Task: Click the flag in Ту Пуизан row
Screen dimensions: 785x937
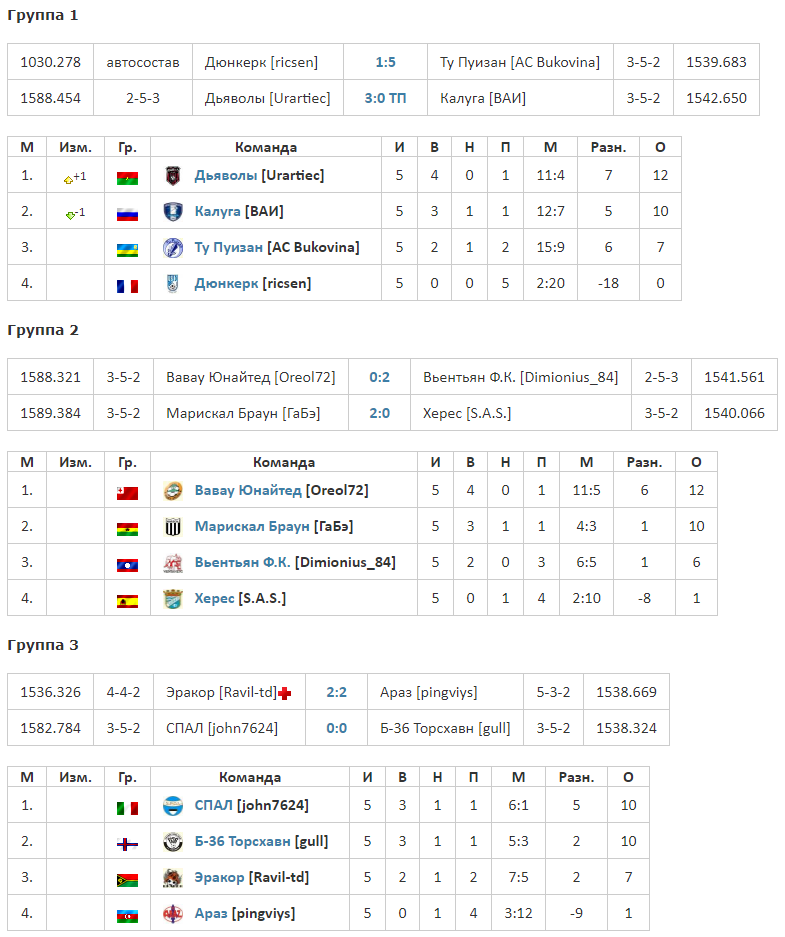Action: coord(127,250)
